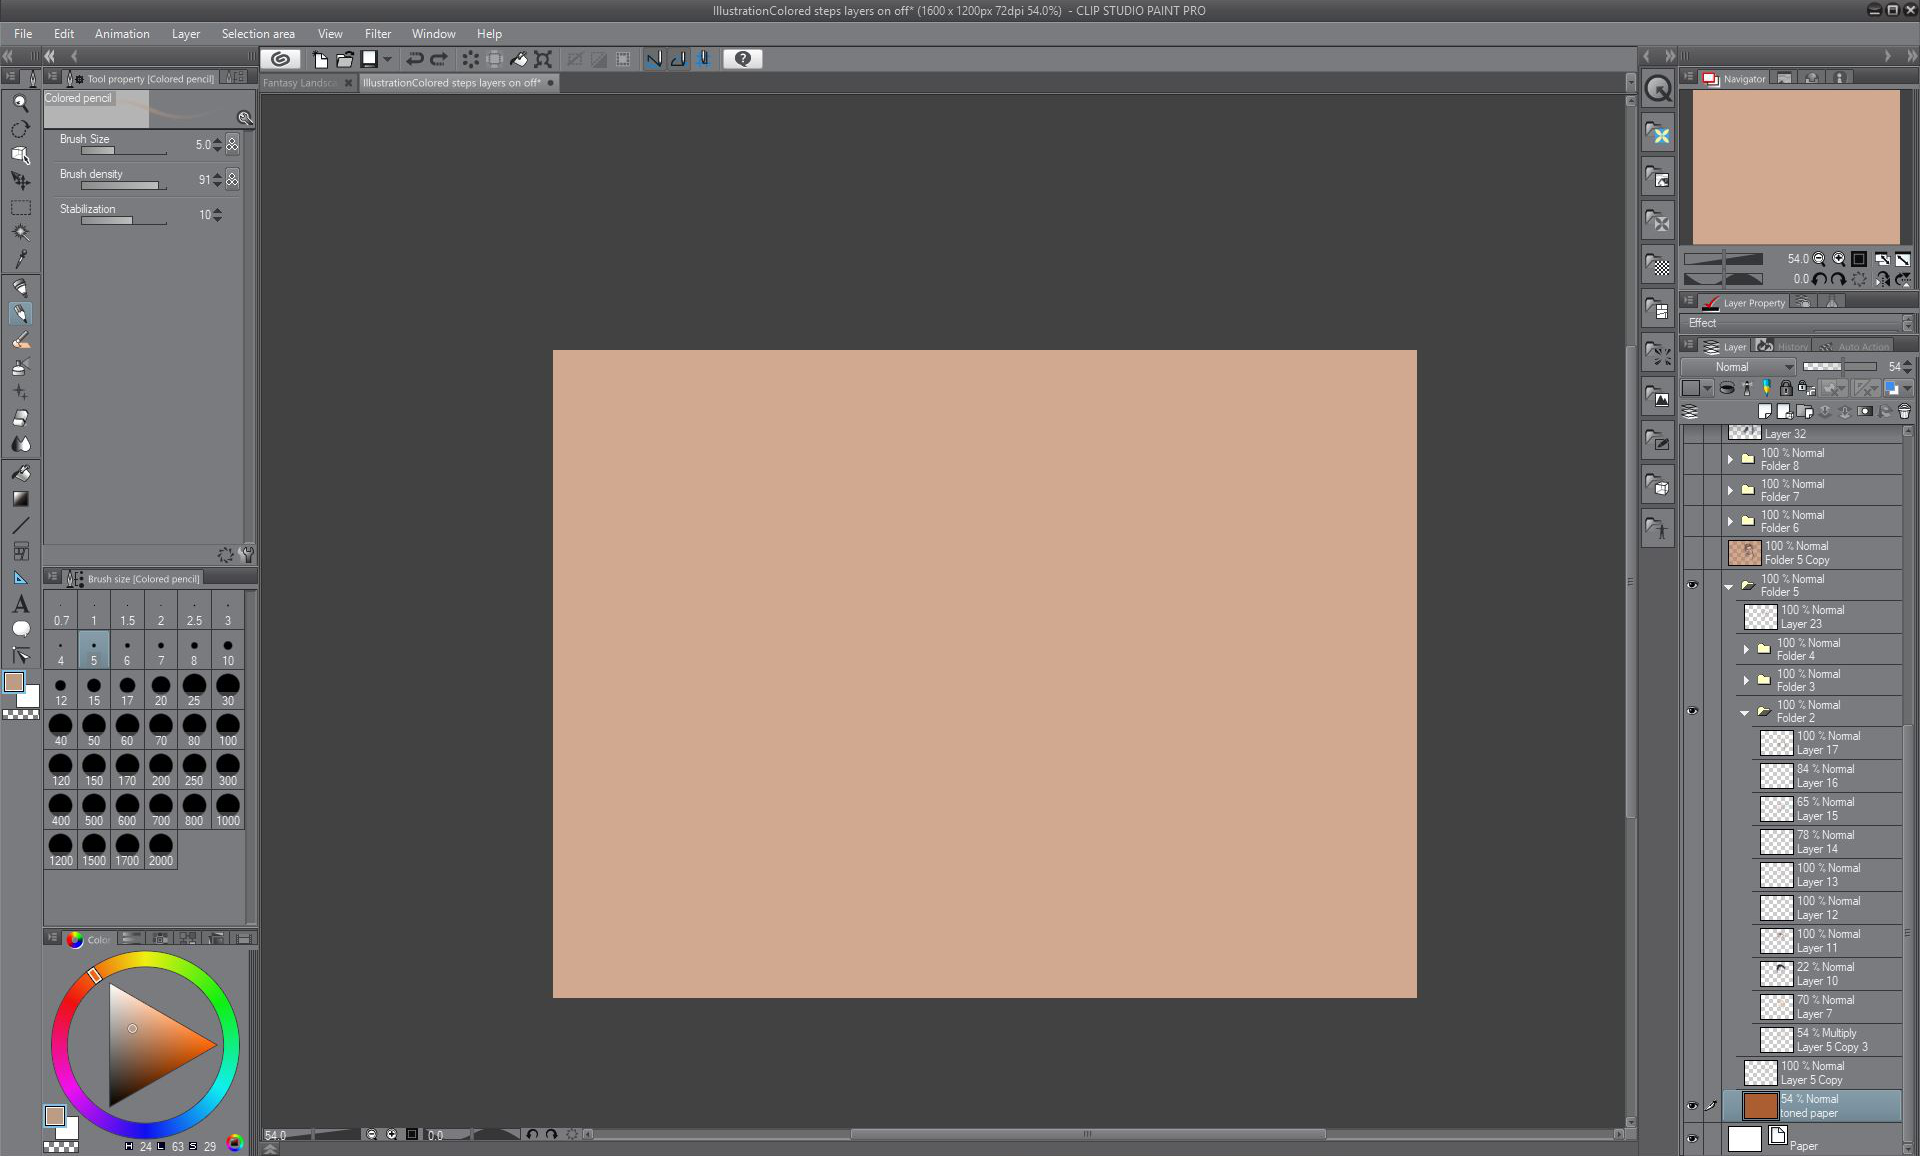Click the help question mark button
The image size is (1920, 1156).
pos(742,59)
